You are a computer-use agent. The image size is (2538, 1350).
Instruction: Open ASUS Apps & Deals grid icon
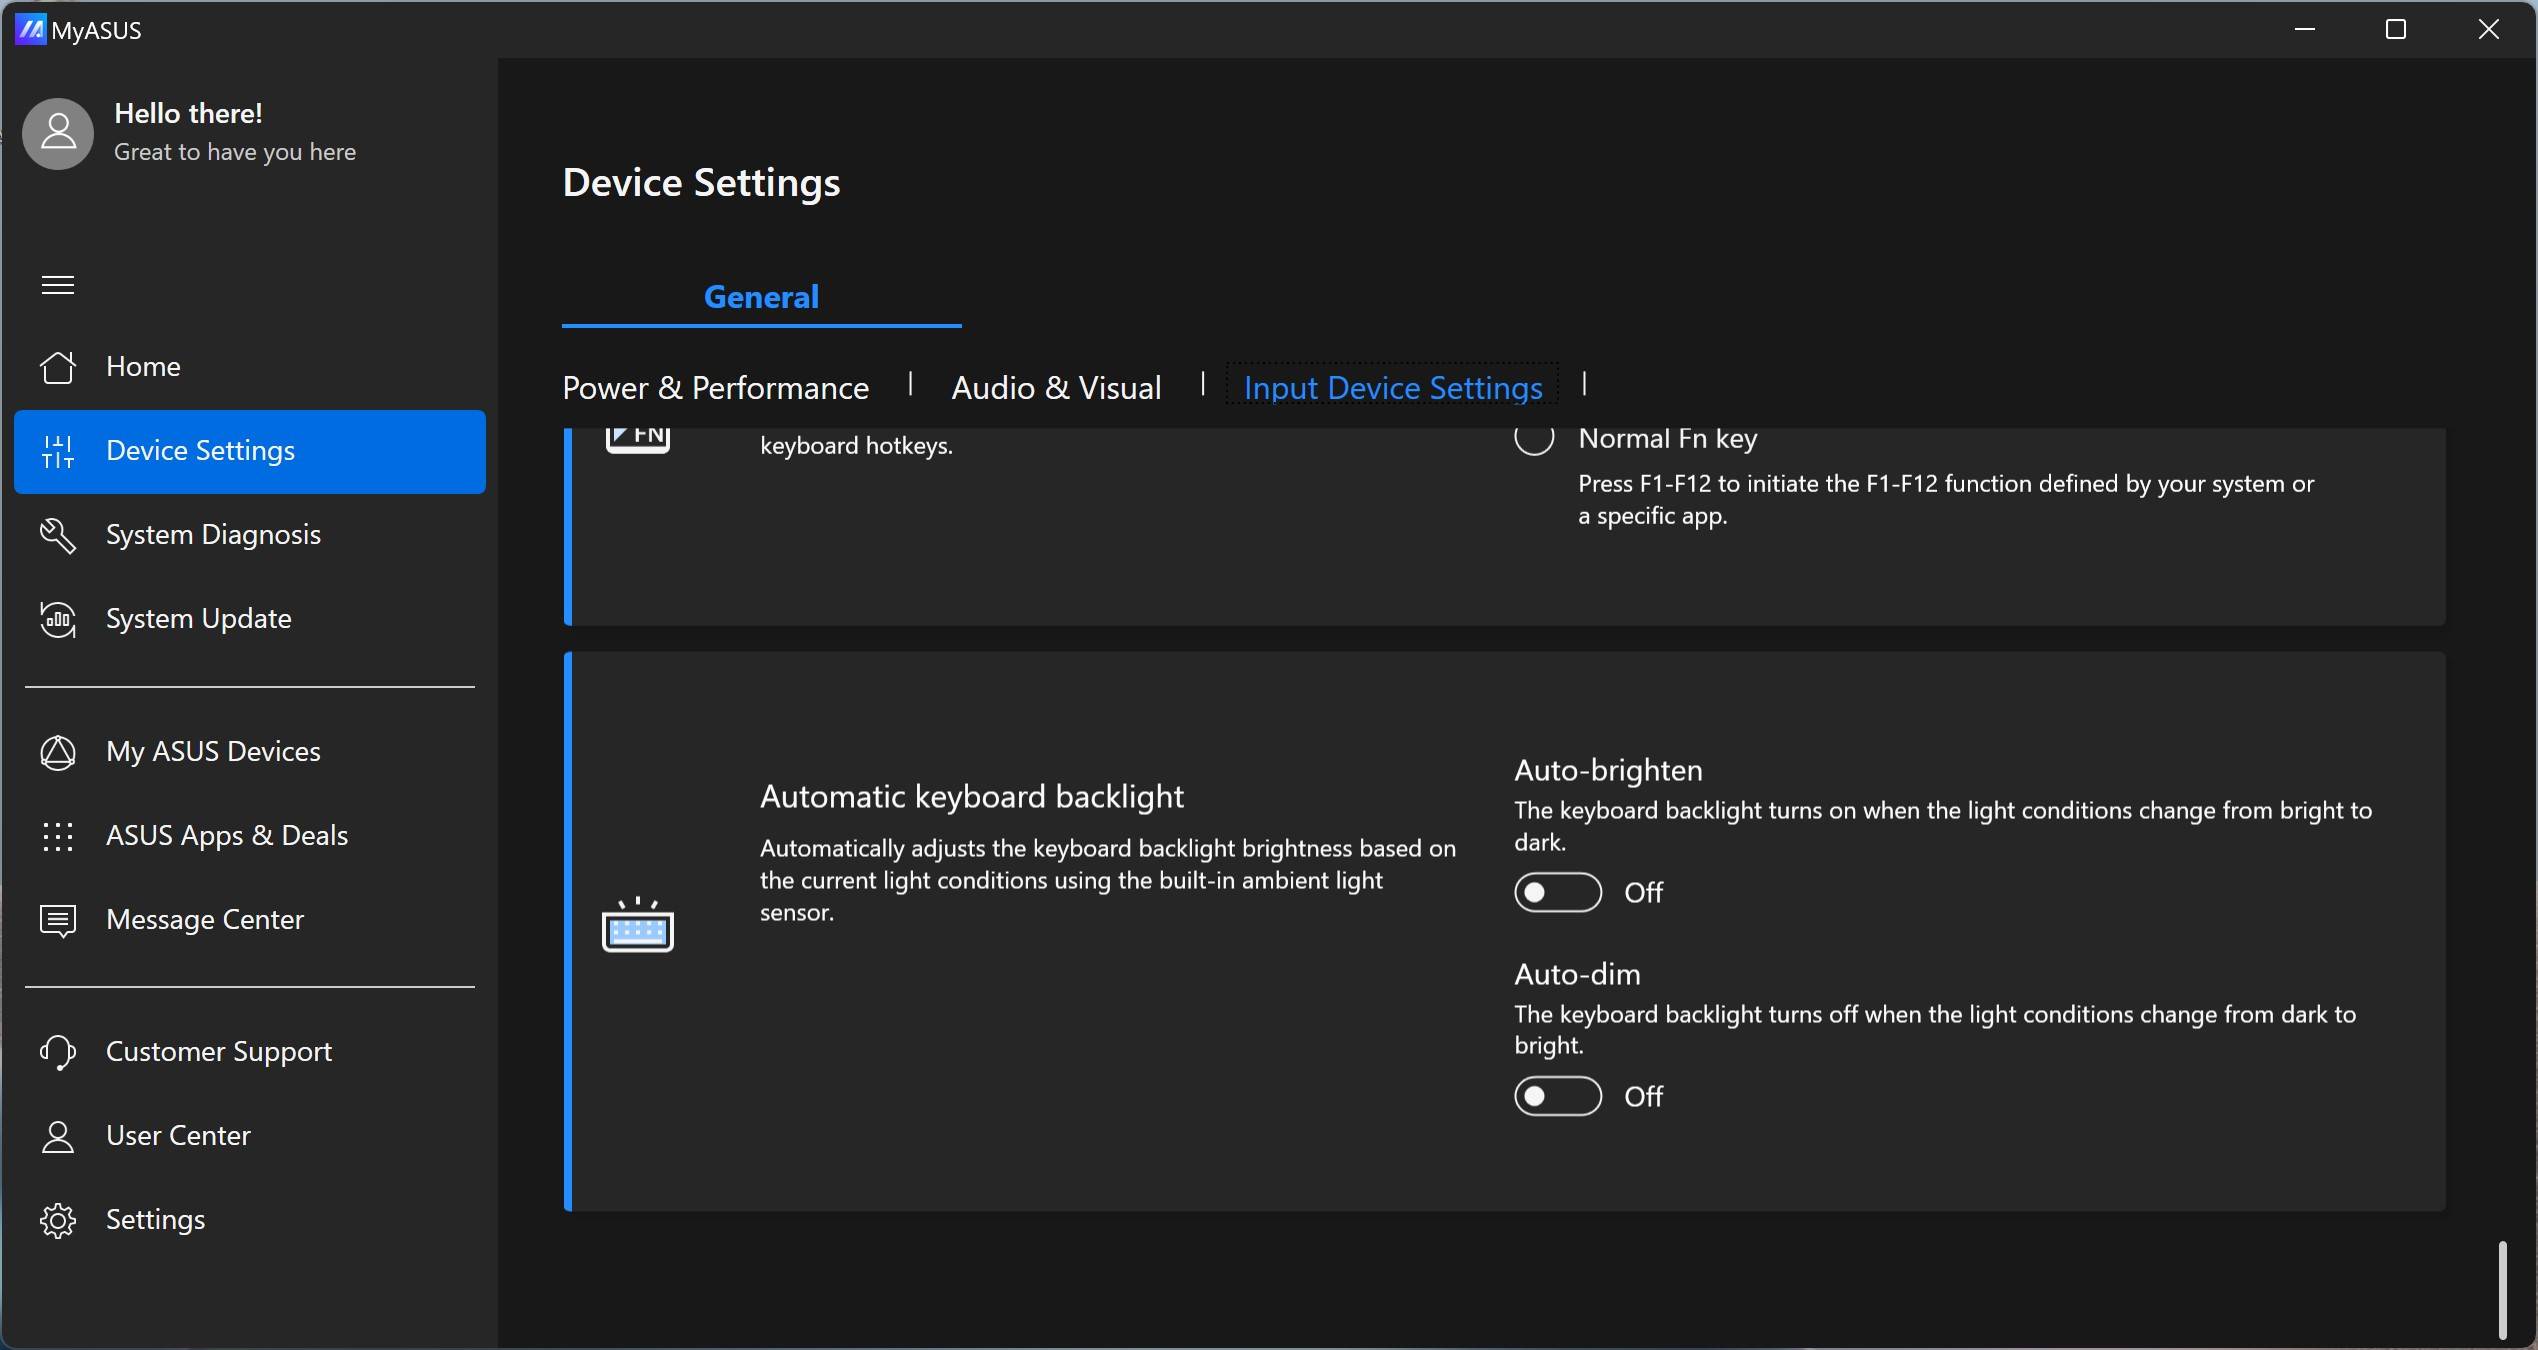58,836
